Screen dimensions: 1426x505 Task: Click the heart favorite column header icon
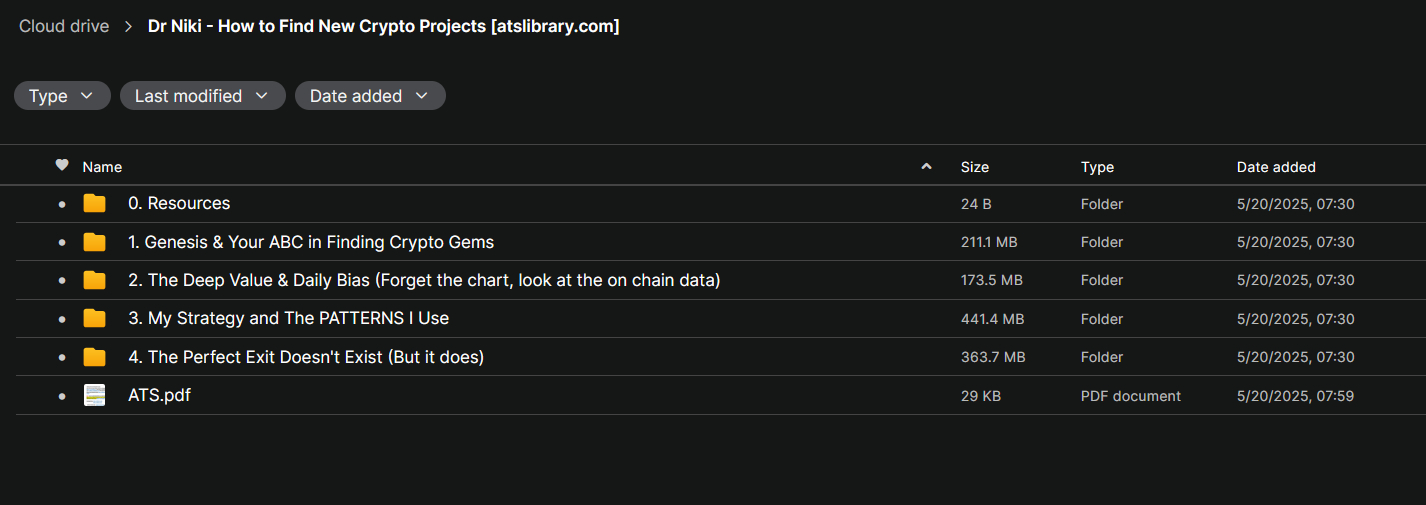click(62, 166)
